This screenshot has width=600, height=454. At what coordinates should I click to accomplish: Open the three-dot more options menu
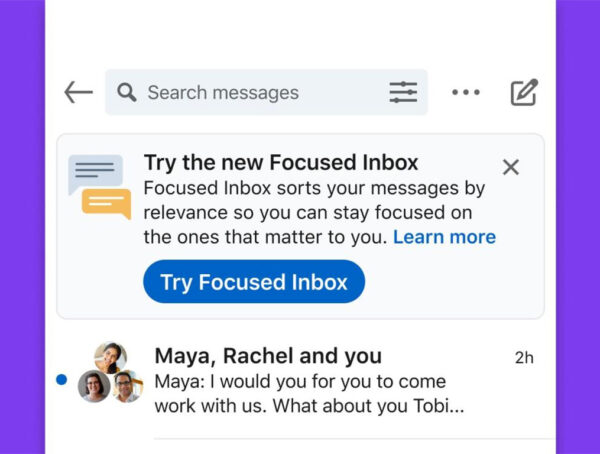tap(465, 93)
